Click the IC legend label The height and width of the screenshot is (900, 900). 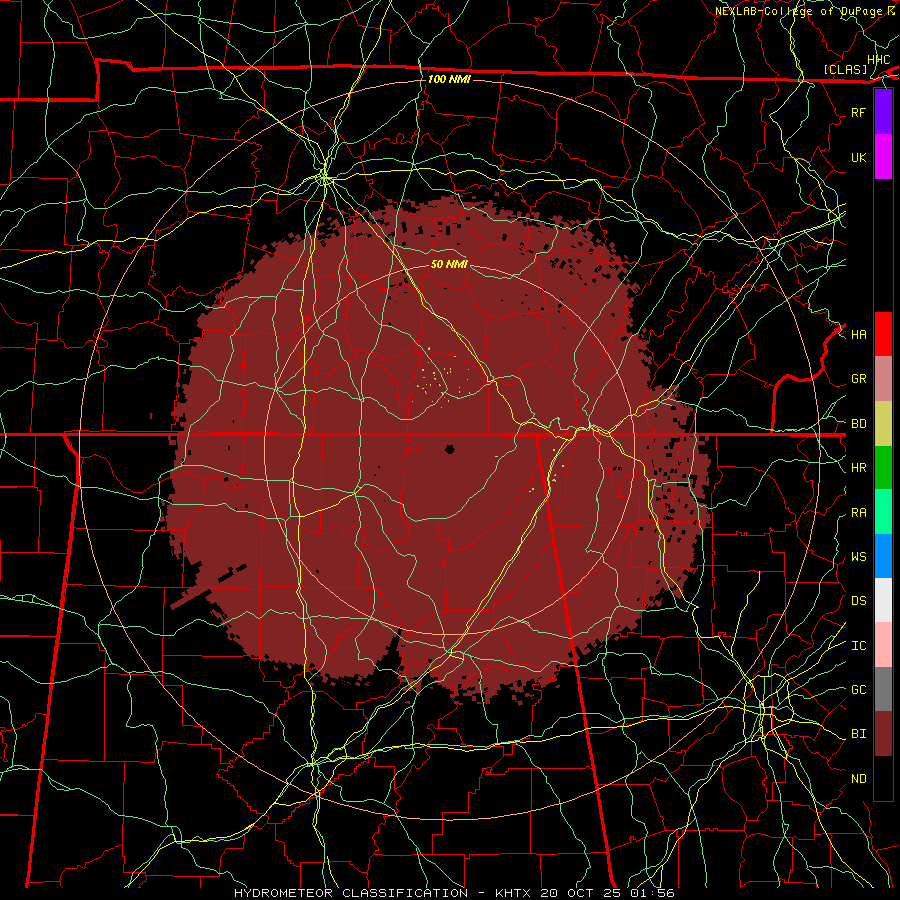(x=859, y=646)
